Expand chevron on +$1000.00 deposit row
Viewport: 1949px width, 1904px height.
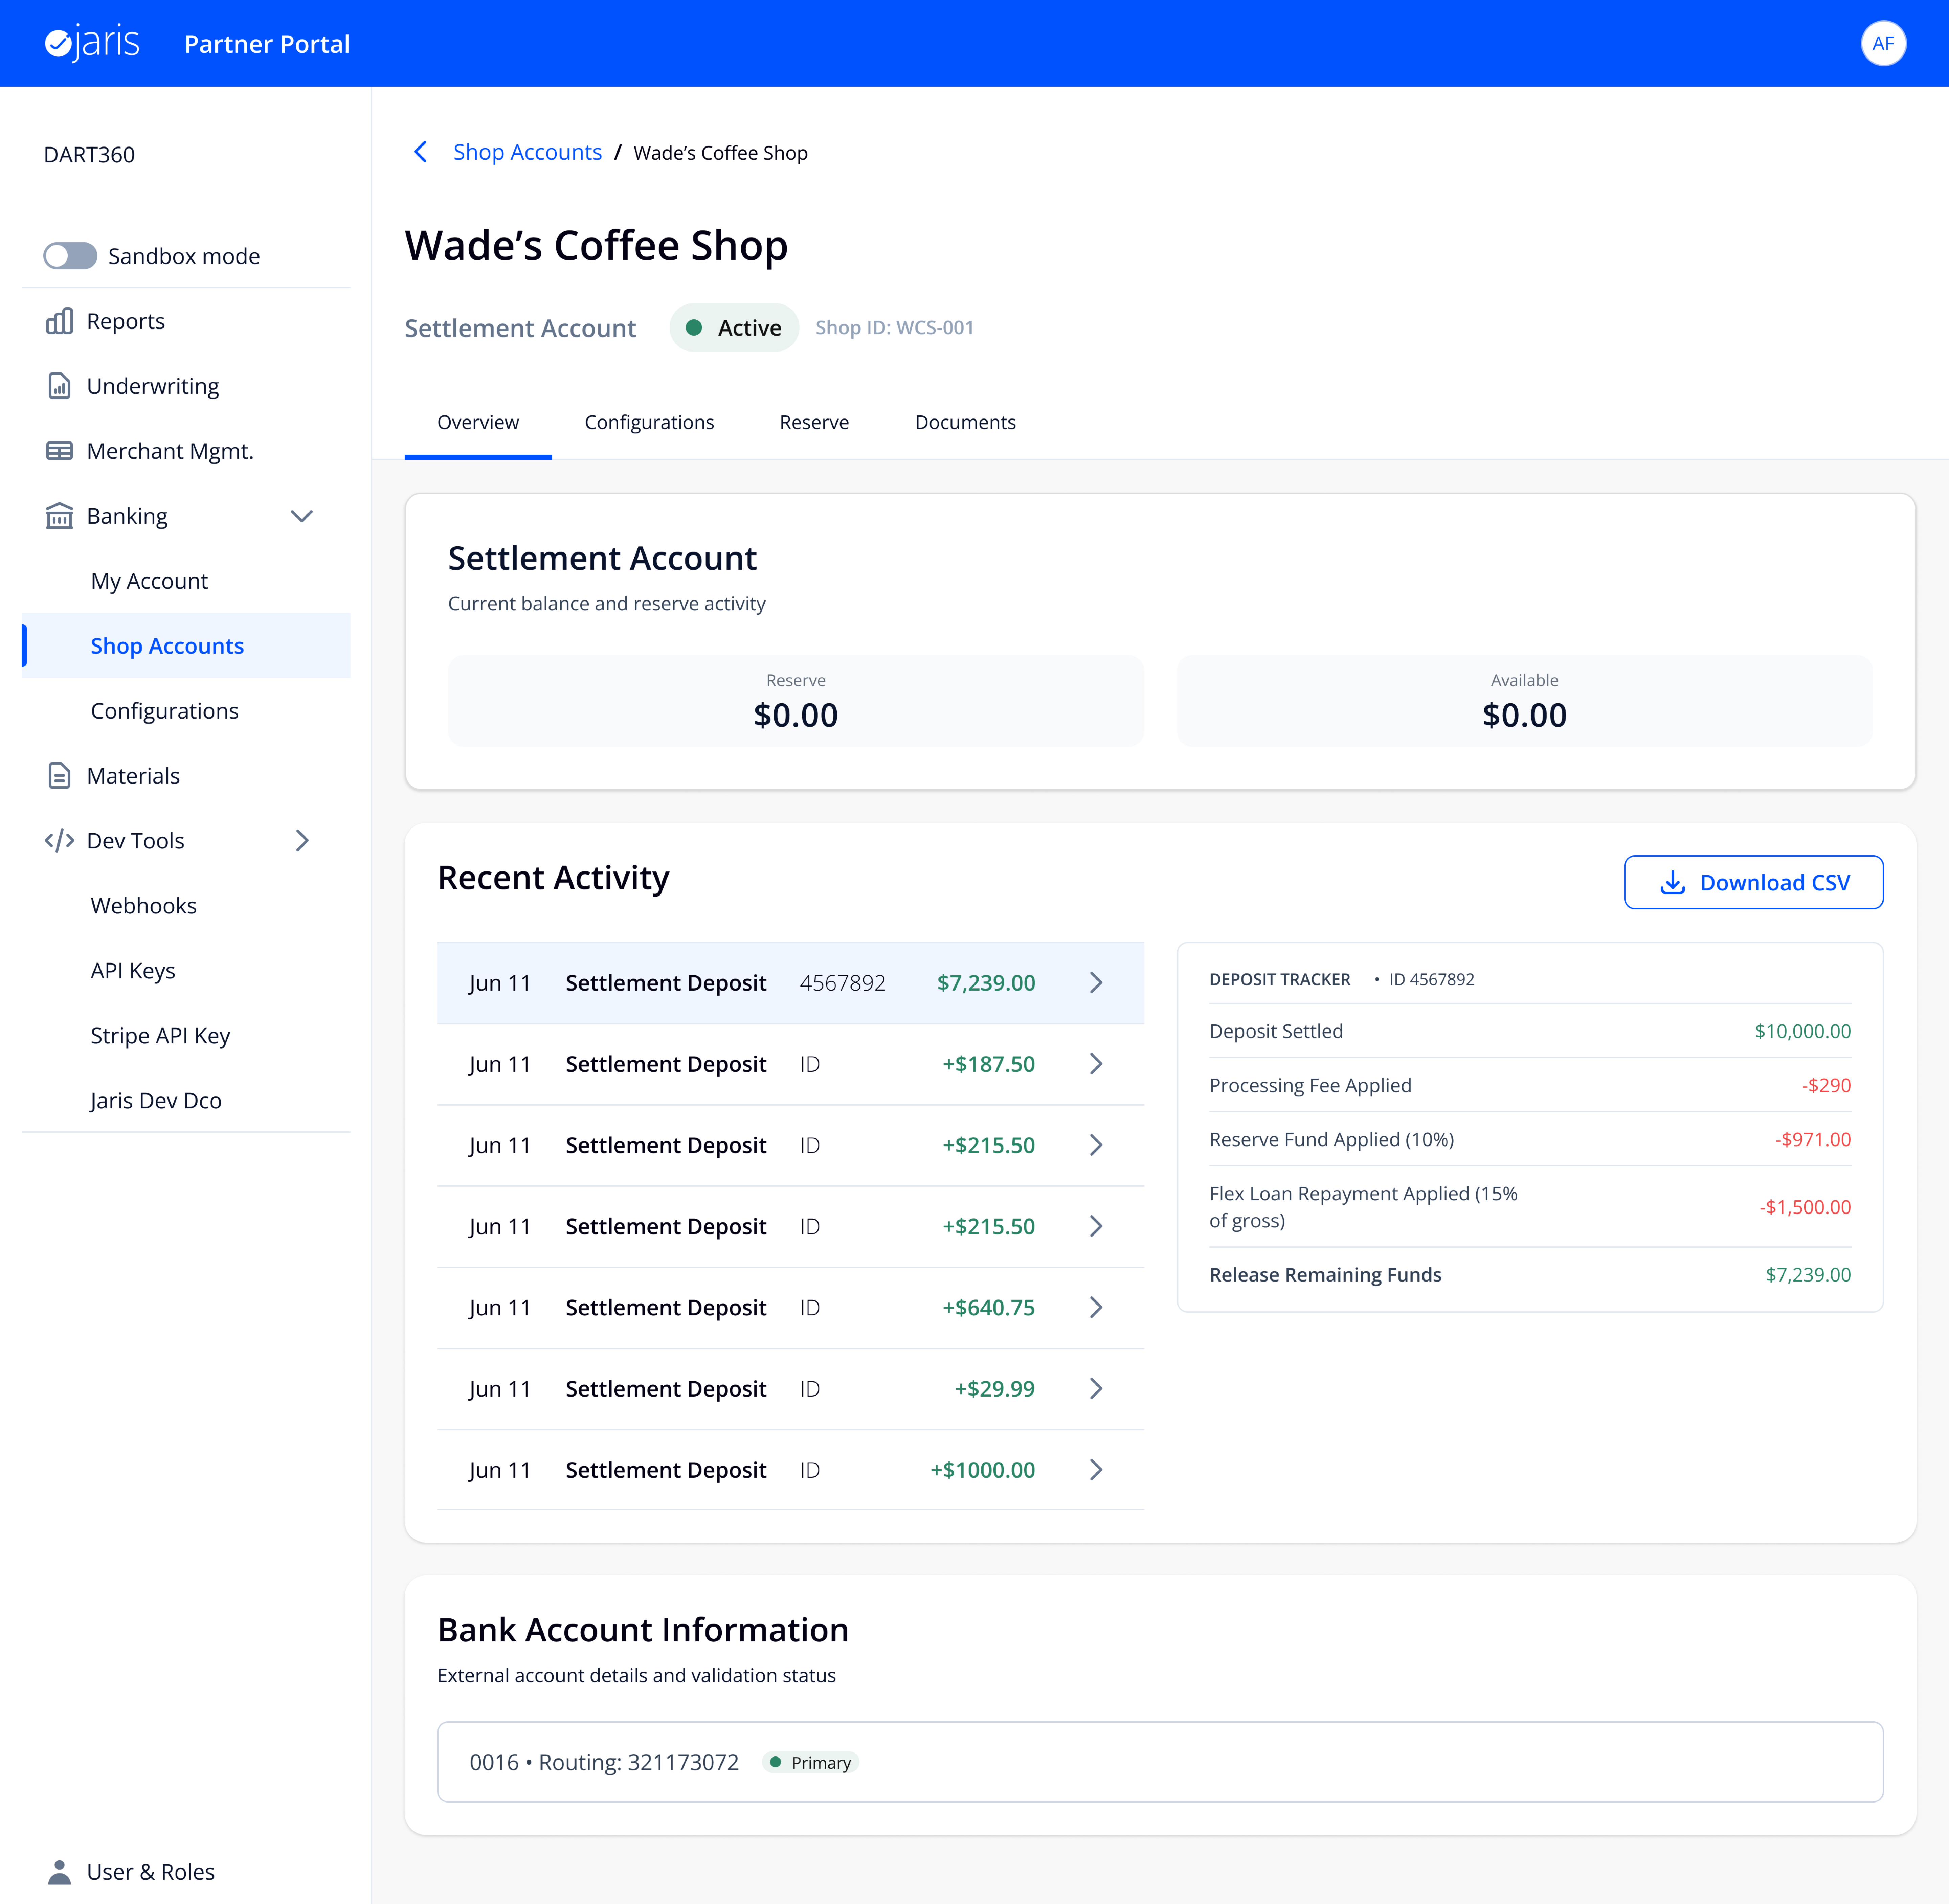click(x=1096, y=1470)
